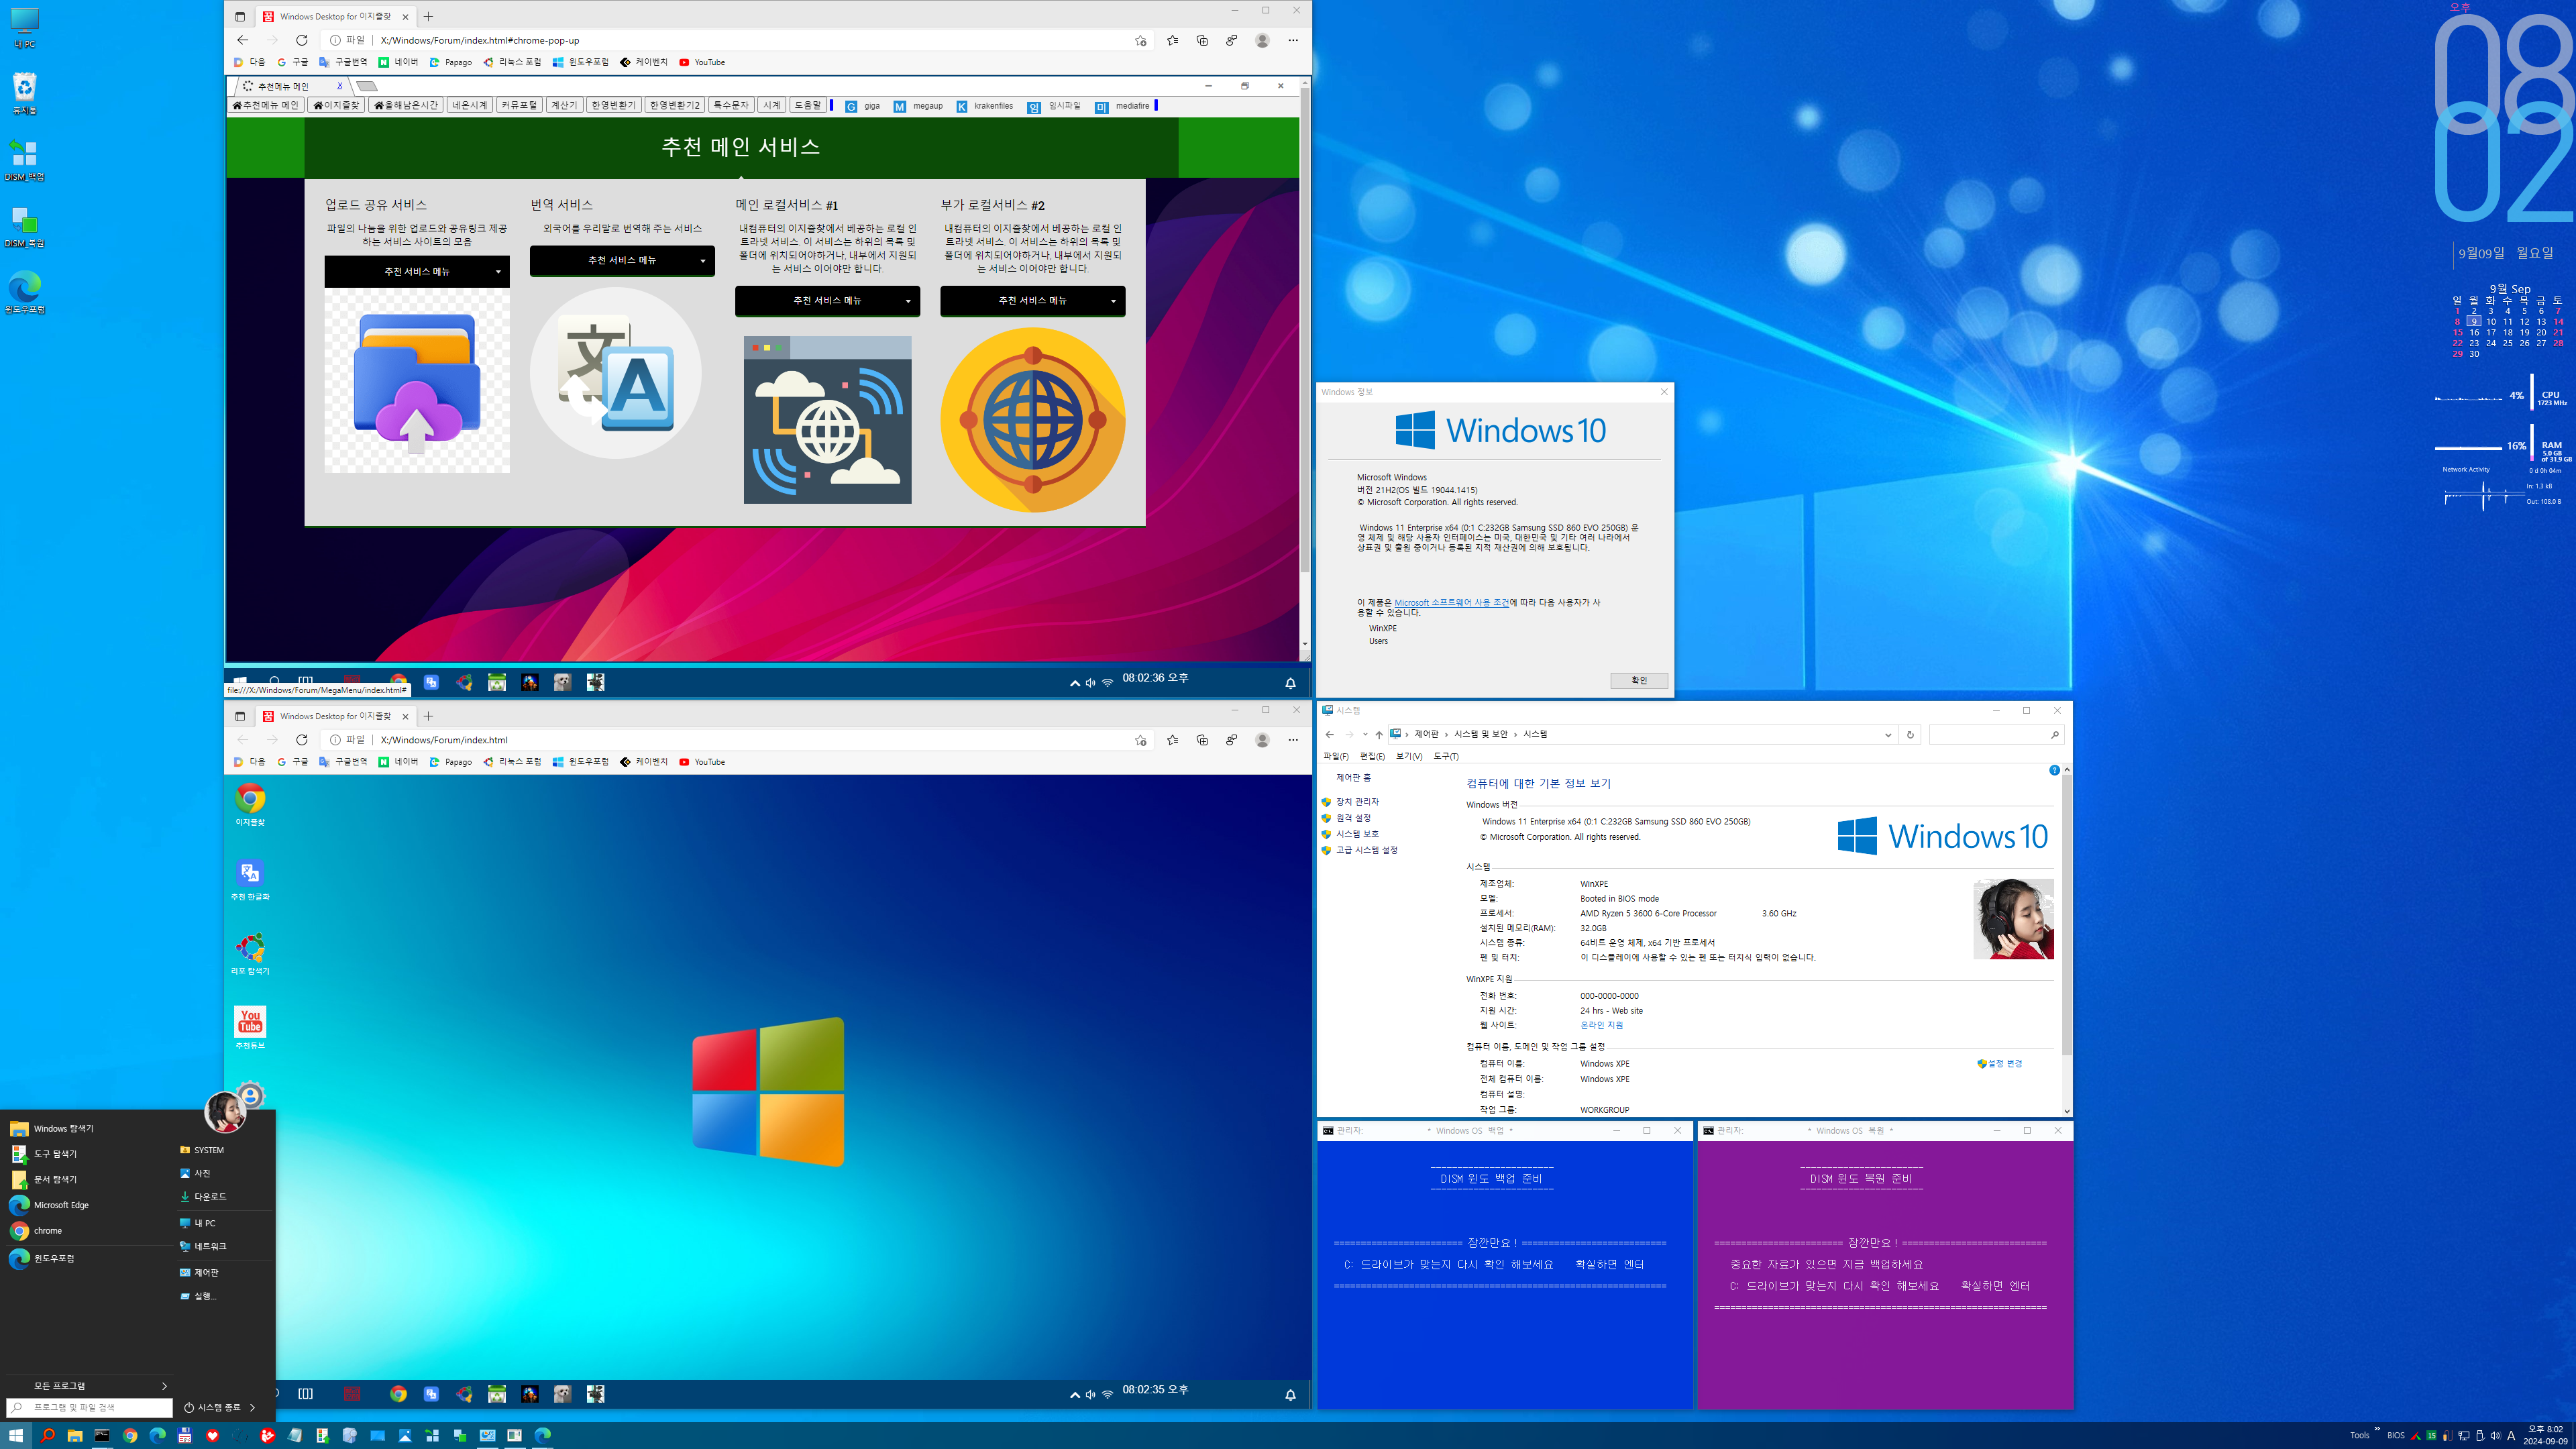Expand the Tools toolbar chevron on the taskbar
Viewport: 2576px width, 1449px height.
pos(2376,1428)
